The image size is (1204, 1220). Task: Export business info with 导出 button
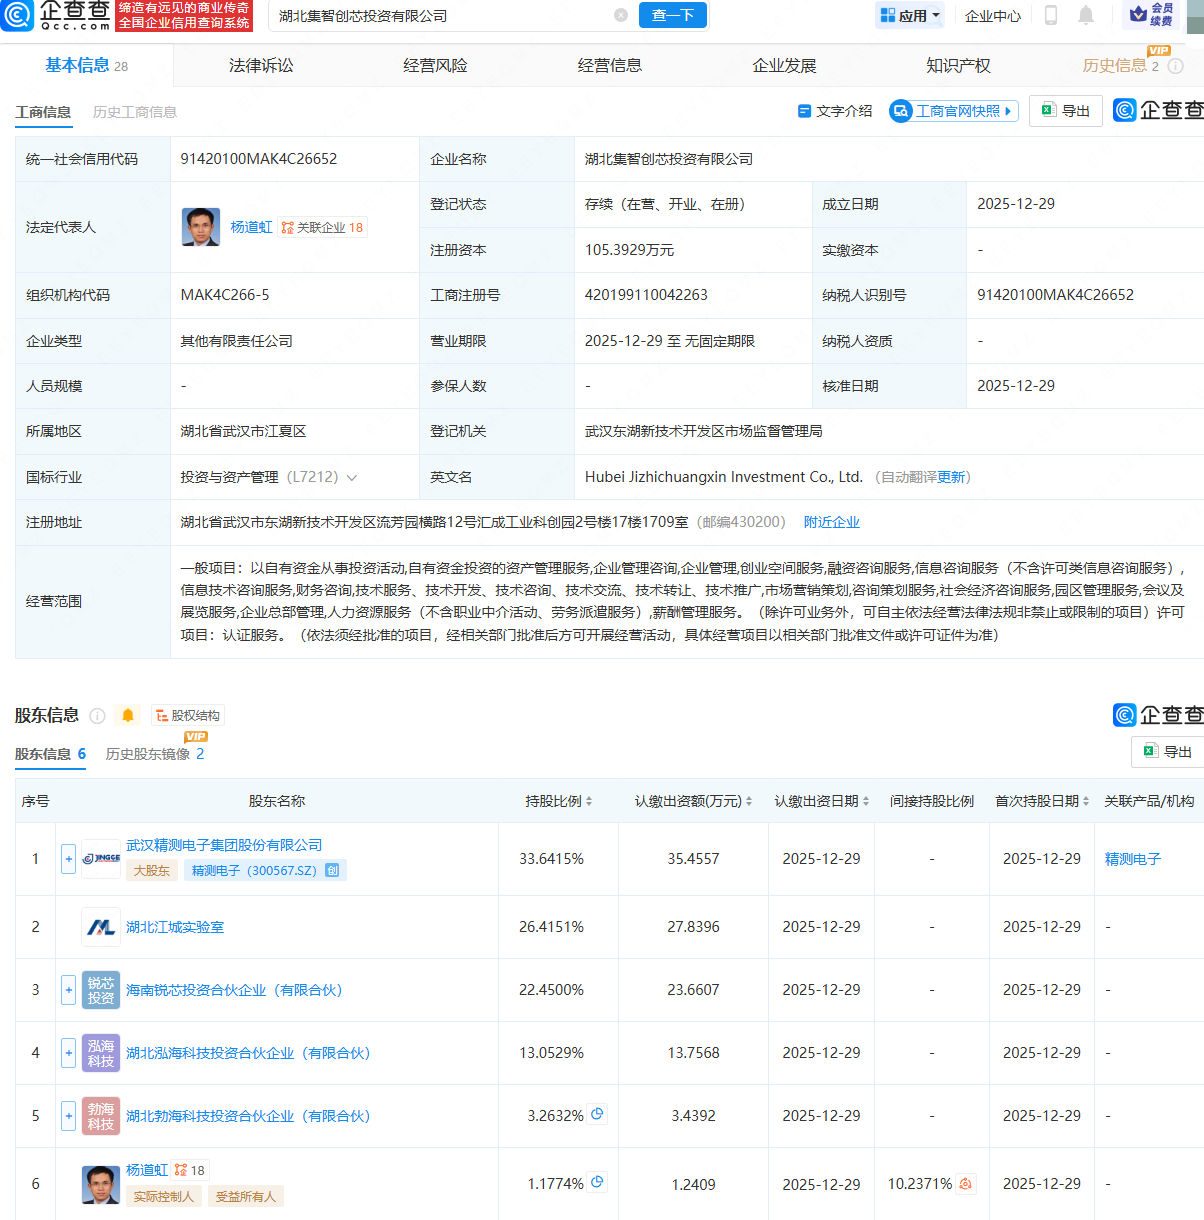pos(1066,111)
